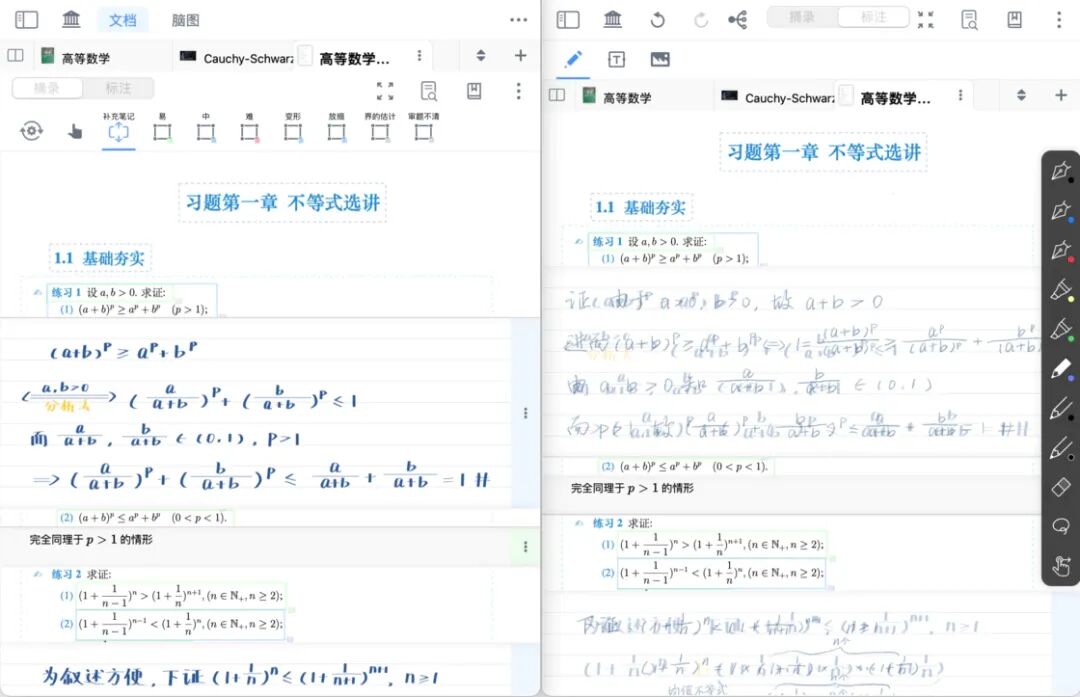Switch right pane to 标注 annotation mode
Viewport: 1080px width, 697px height.
pos(873,17)
